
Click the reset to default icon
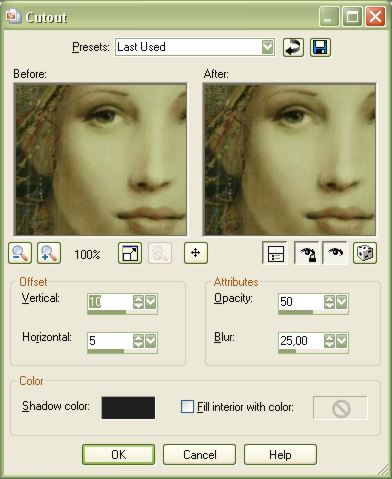[x=293, y=47]
